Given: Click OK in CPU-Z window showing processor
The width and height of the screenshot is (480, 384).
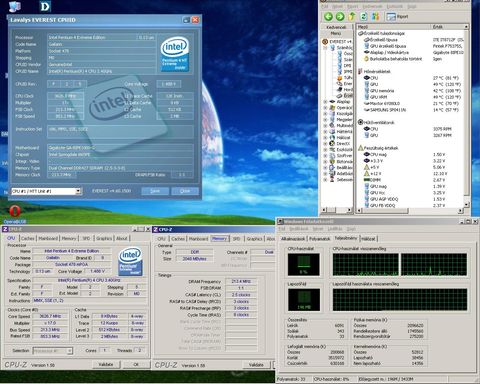Looking at the screenshot, I should pos(136,364).
